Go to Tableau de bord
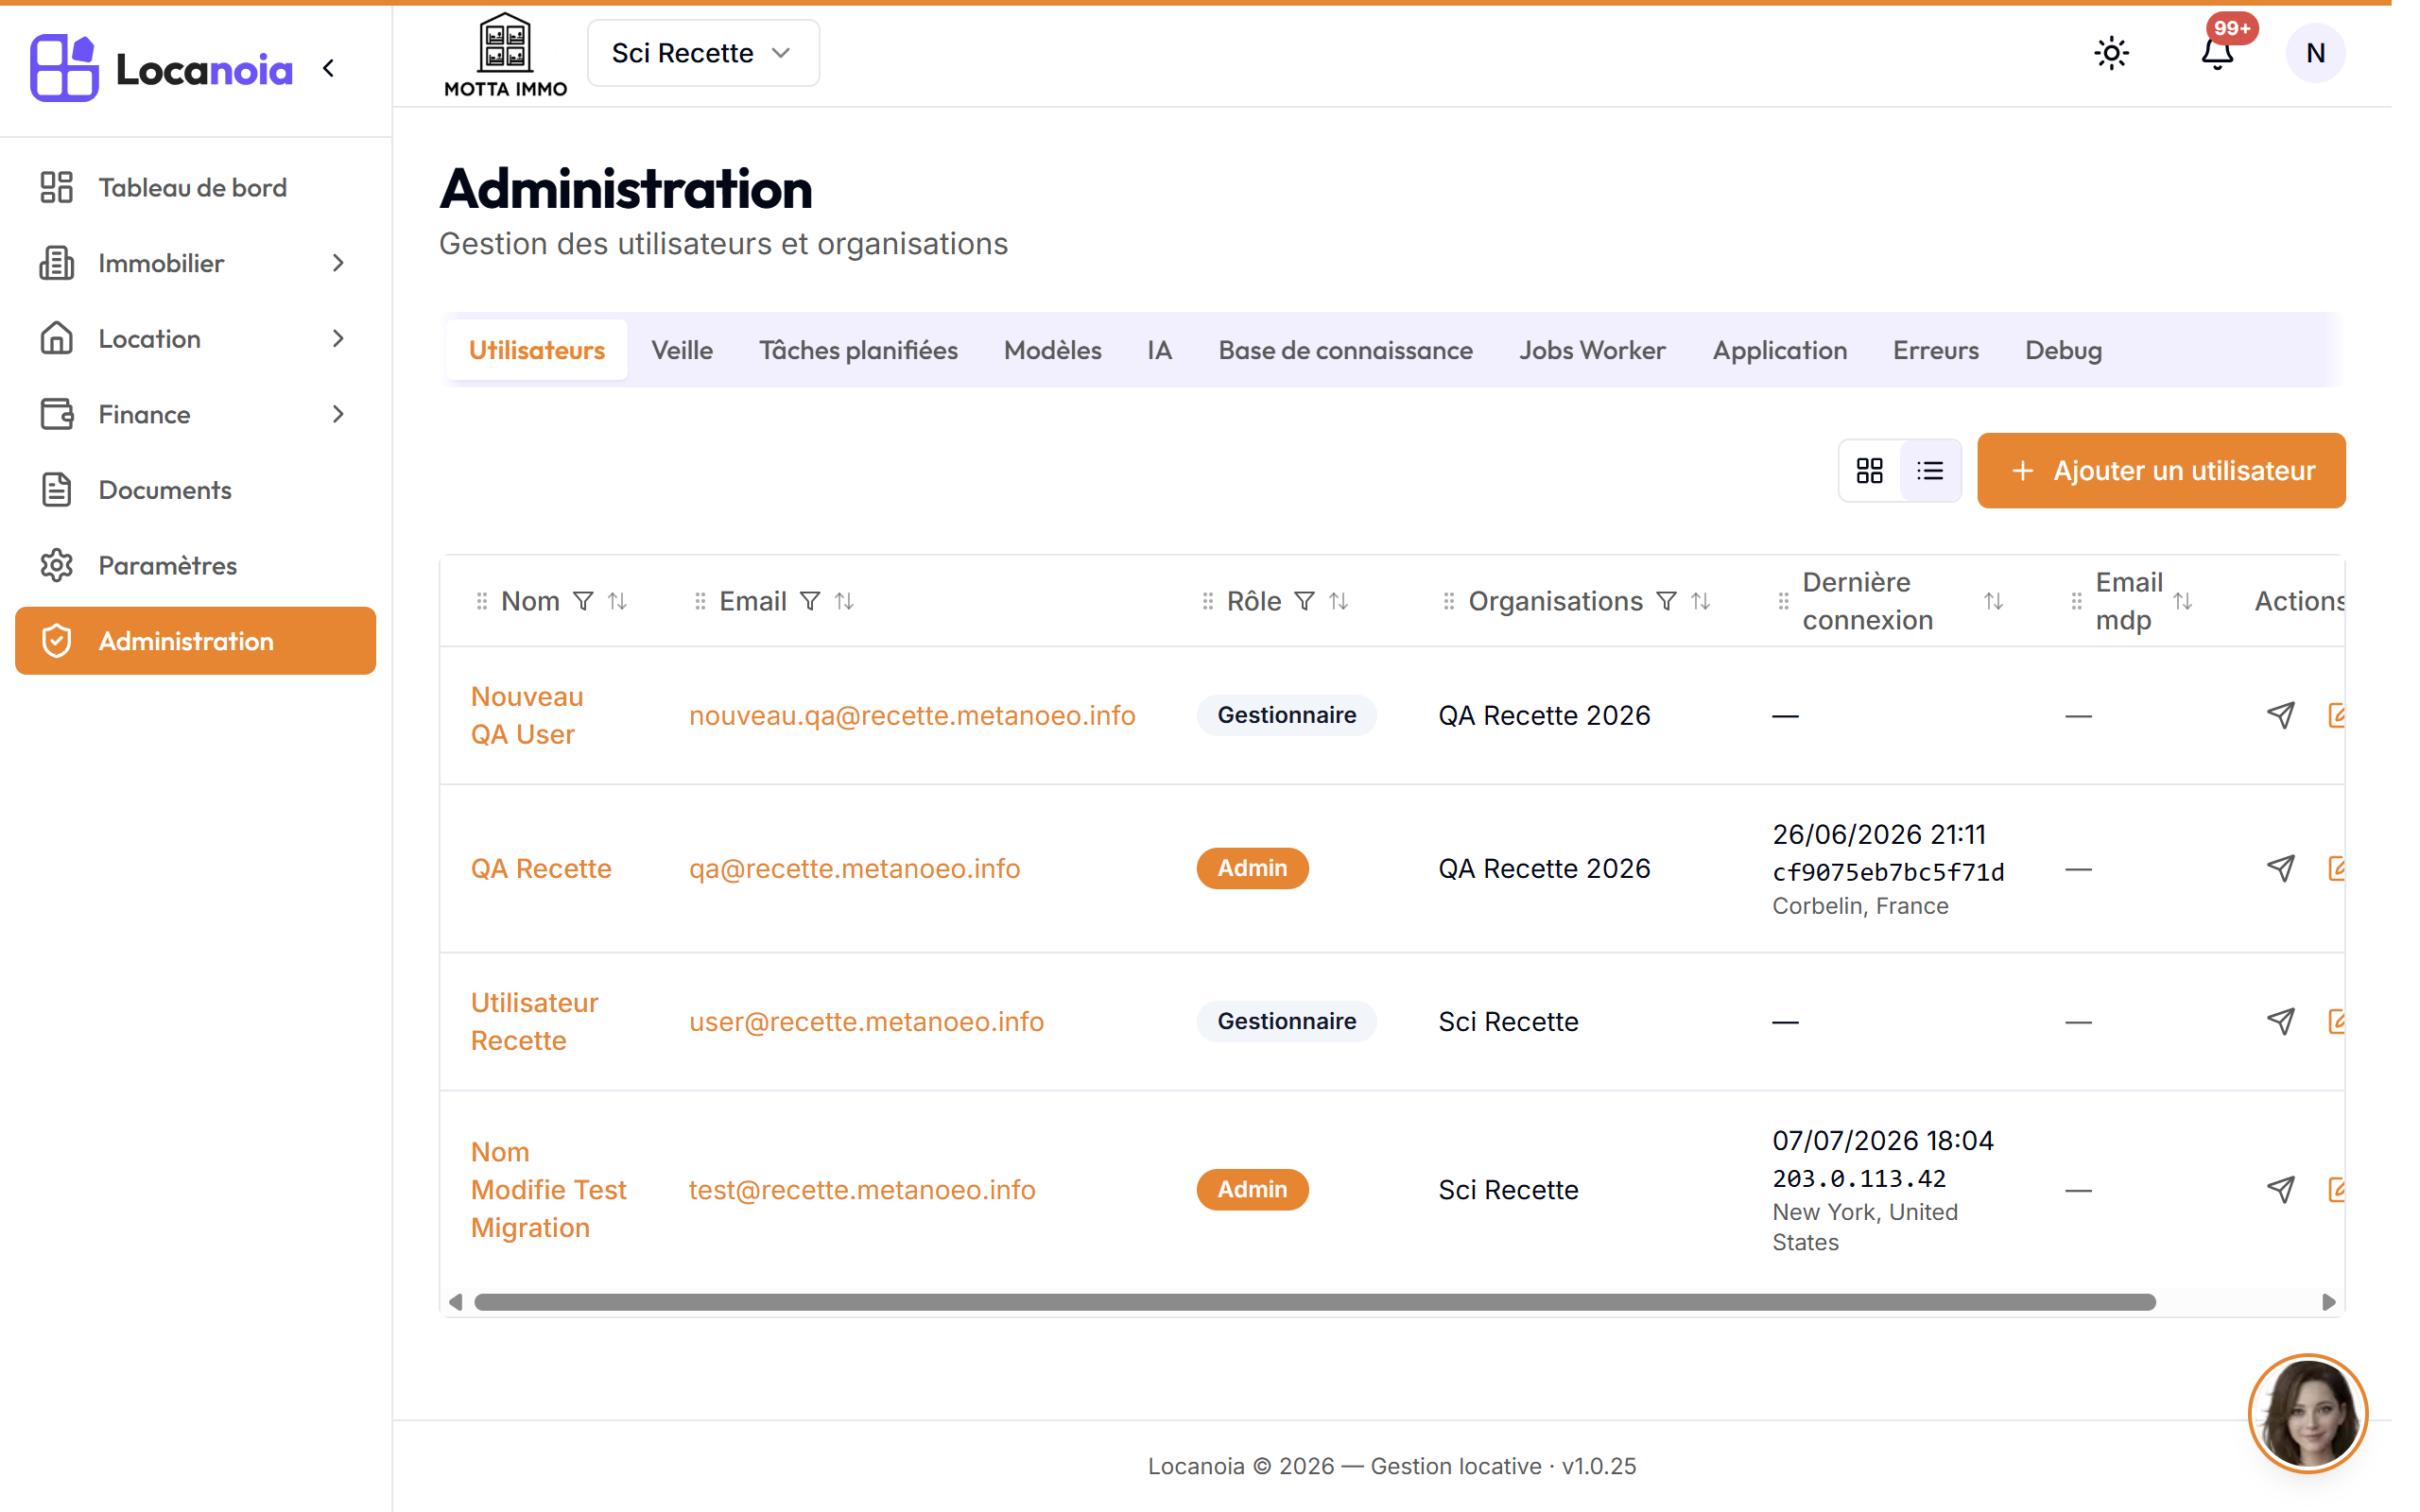The image size is (2420, 1512). tap(195, 187)
